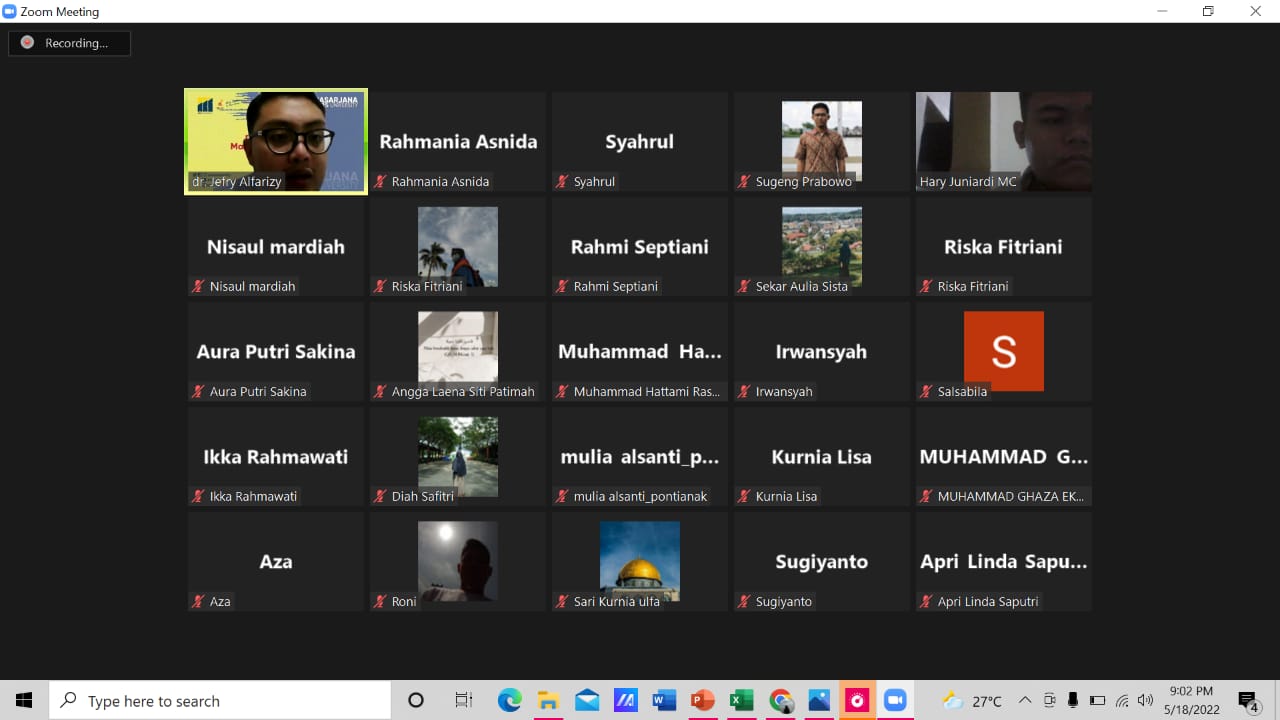Viewport: 1280px width, 720px height.
Task: Open the Windows Start menu
Action: [24, 701]
